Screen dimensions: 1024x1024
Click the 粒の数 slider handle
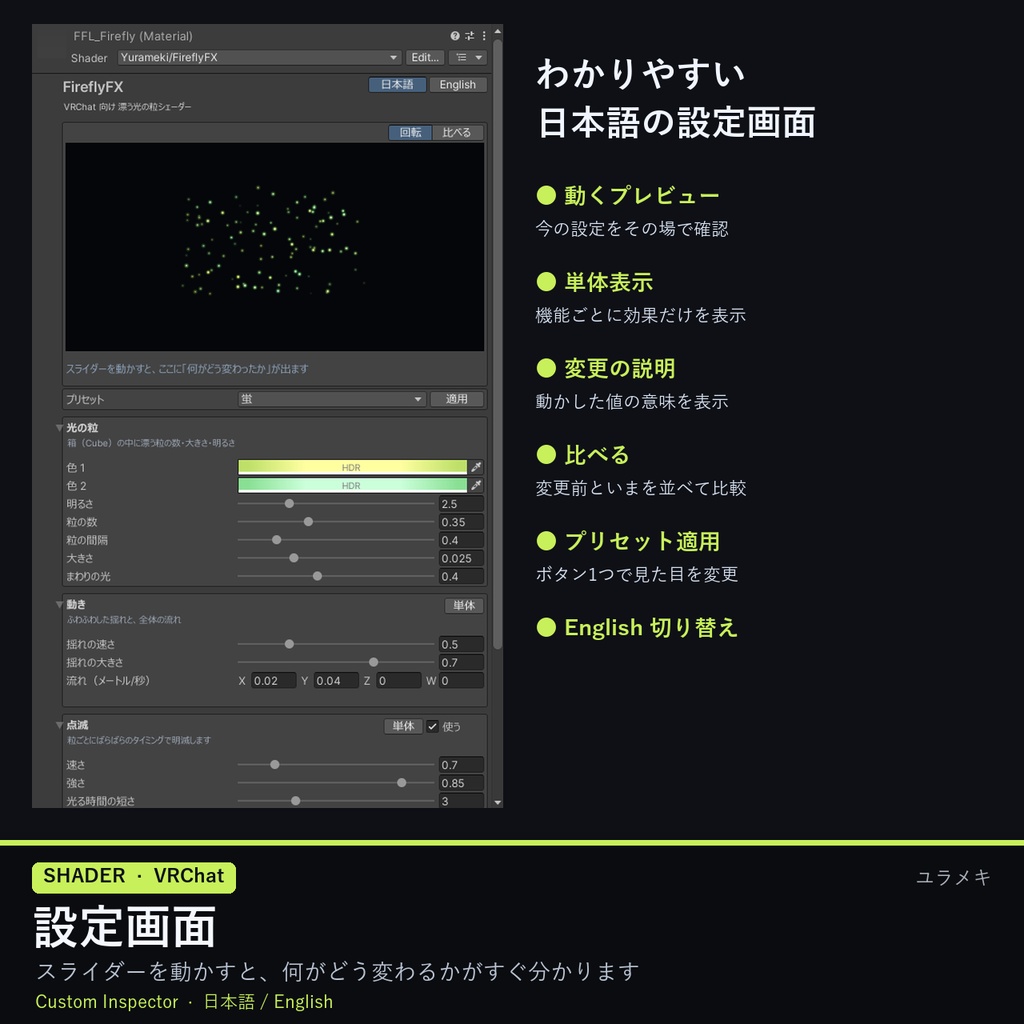[308, 522]
